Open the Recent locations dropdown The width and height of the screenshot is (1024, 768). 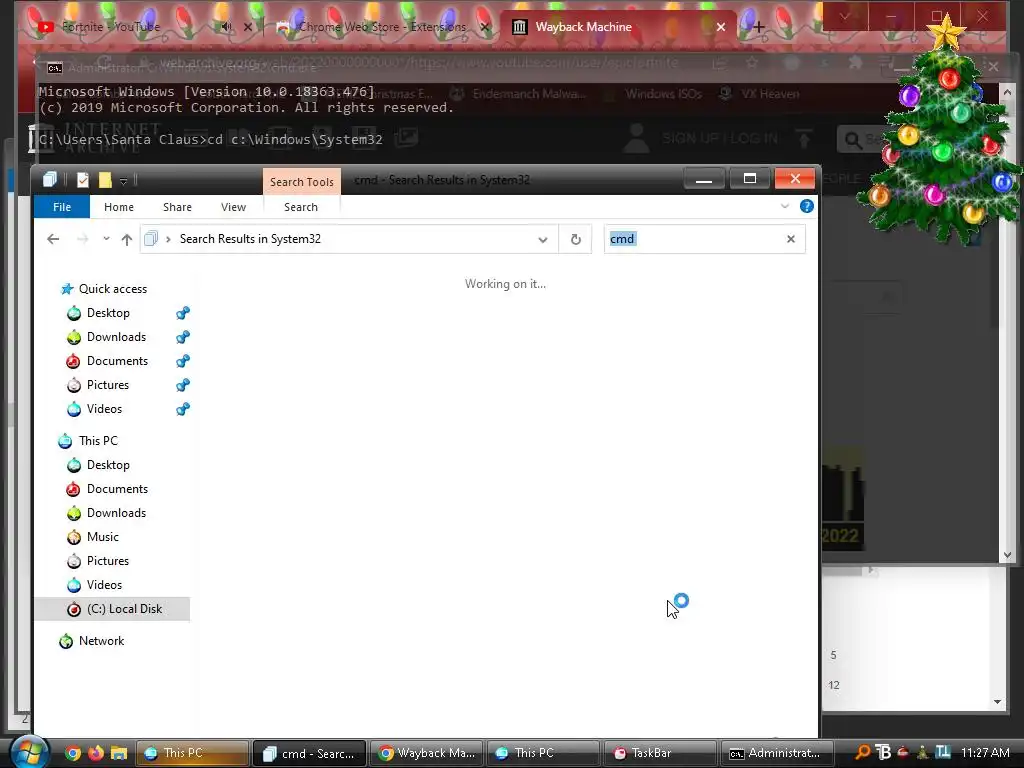coord(106,239)
